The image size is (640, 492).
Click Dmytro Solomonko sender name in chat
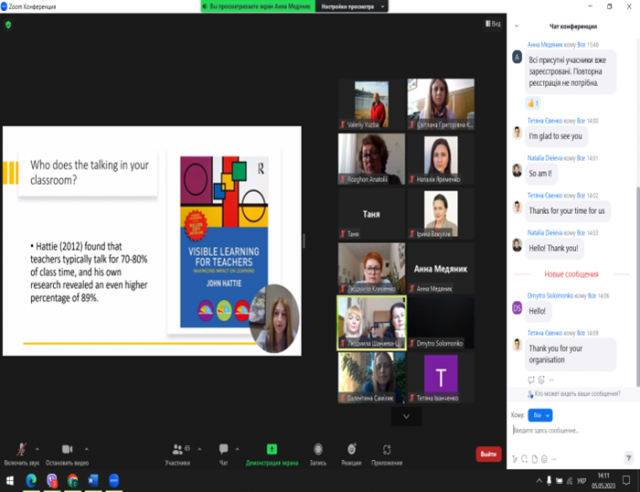(x=550, y=296)
